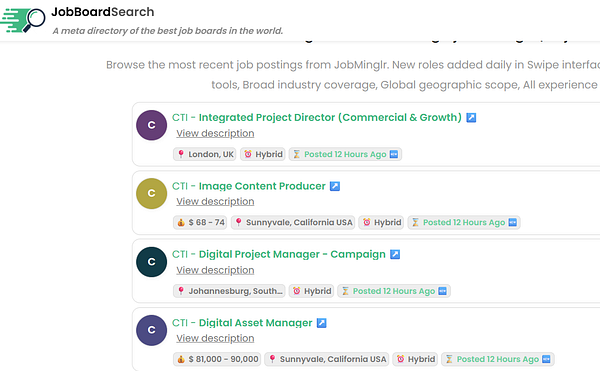600x371 pixels.
Task: Click money bag icon in $ 81,000 - 90,000 tag
Action: pyautogui.click(x=181, y=359)
